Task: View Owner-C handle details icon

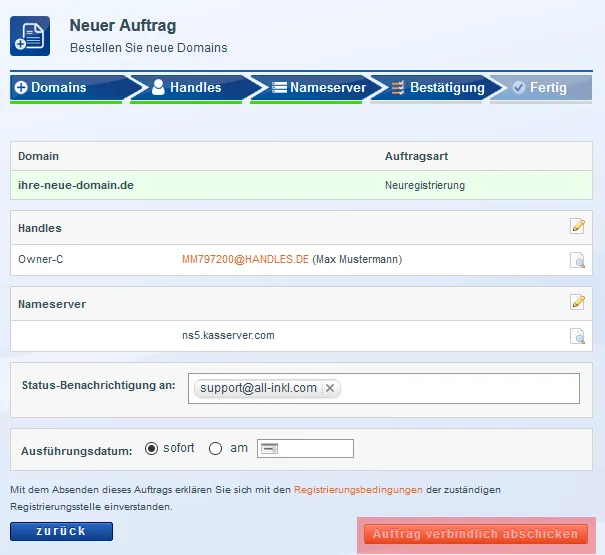Action: pyautogui.click(x=577, y=260)
